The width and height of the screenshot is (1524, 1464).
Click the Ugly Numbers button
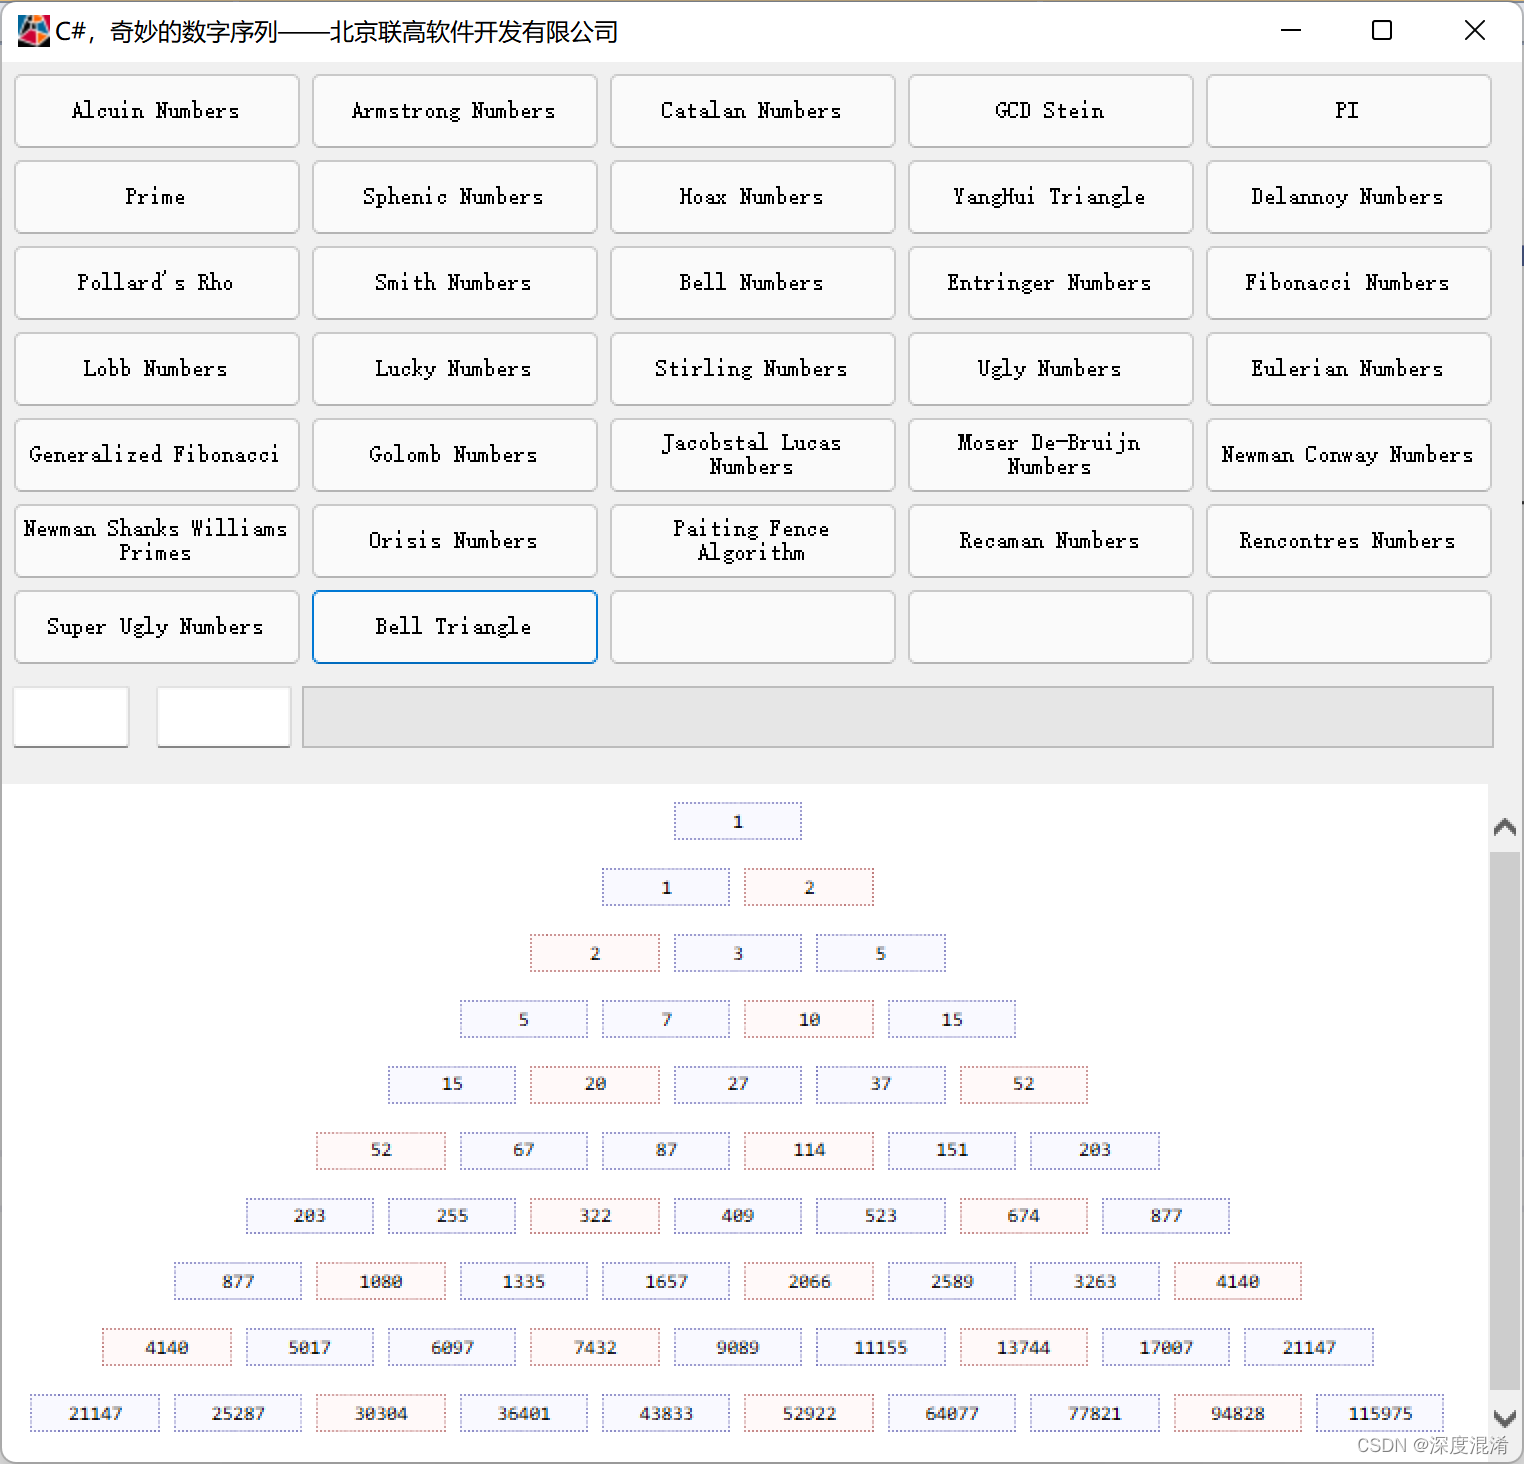[x=1051, y=369]
